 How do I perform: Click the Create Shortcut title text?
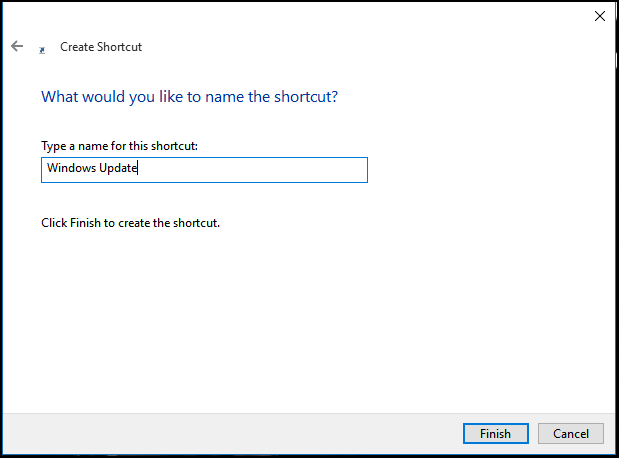click(x=101, y=47)
